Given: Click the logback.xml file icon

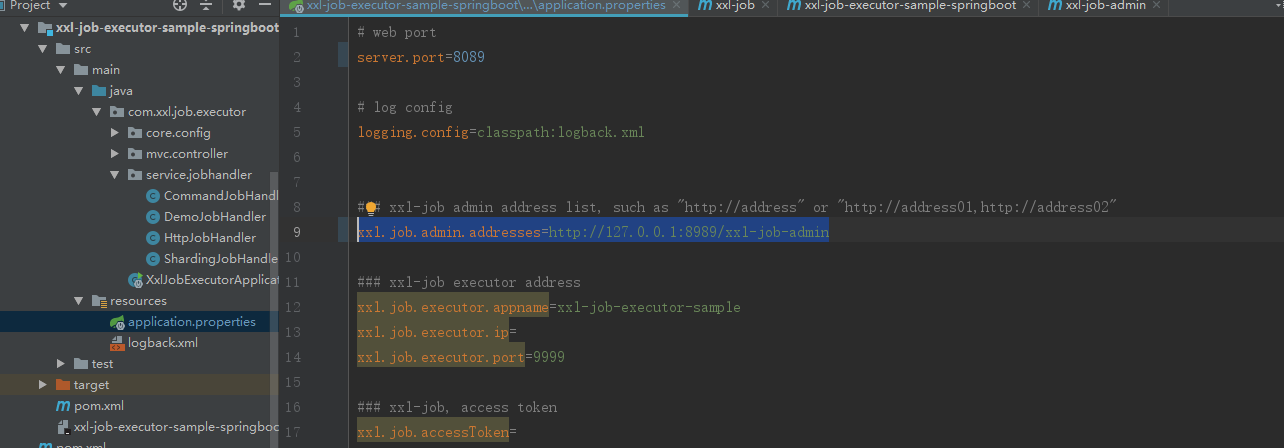Looking at the screenshot, I should tap(117, 343).
